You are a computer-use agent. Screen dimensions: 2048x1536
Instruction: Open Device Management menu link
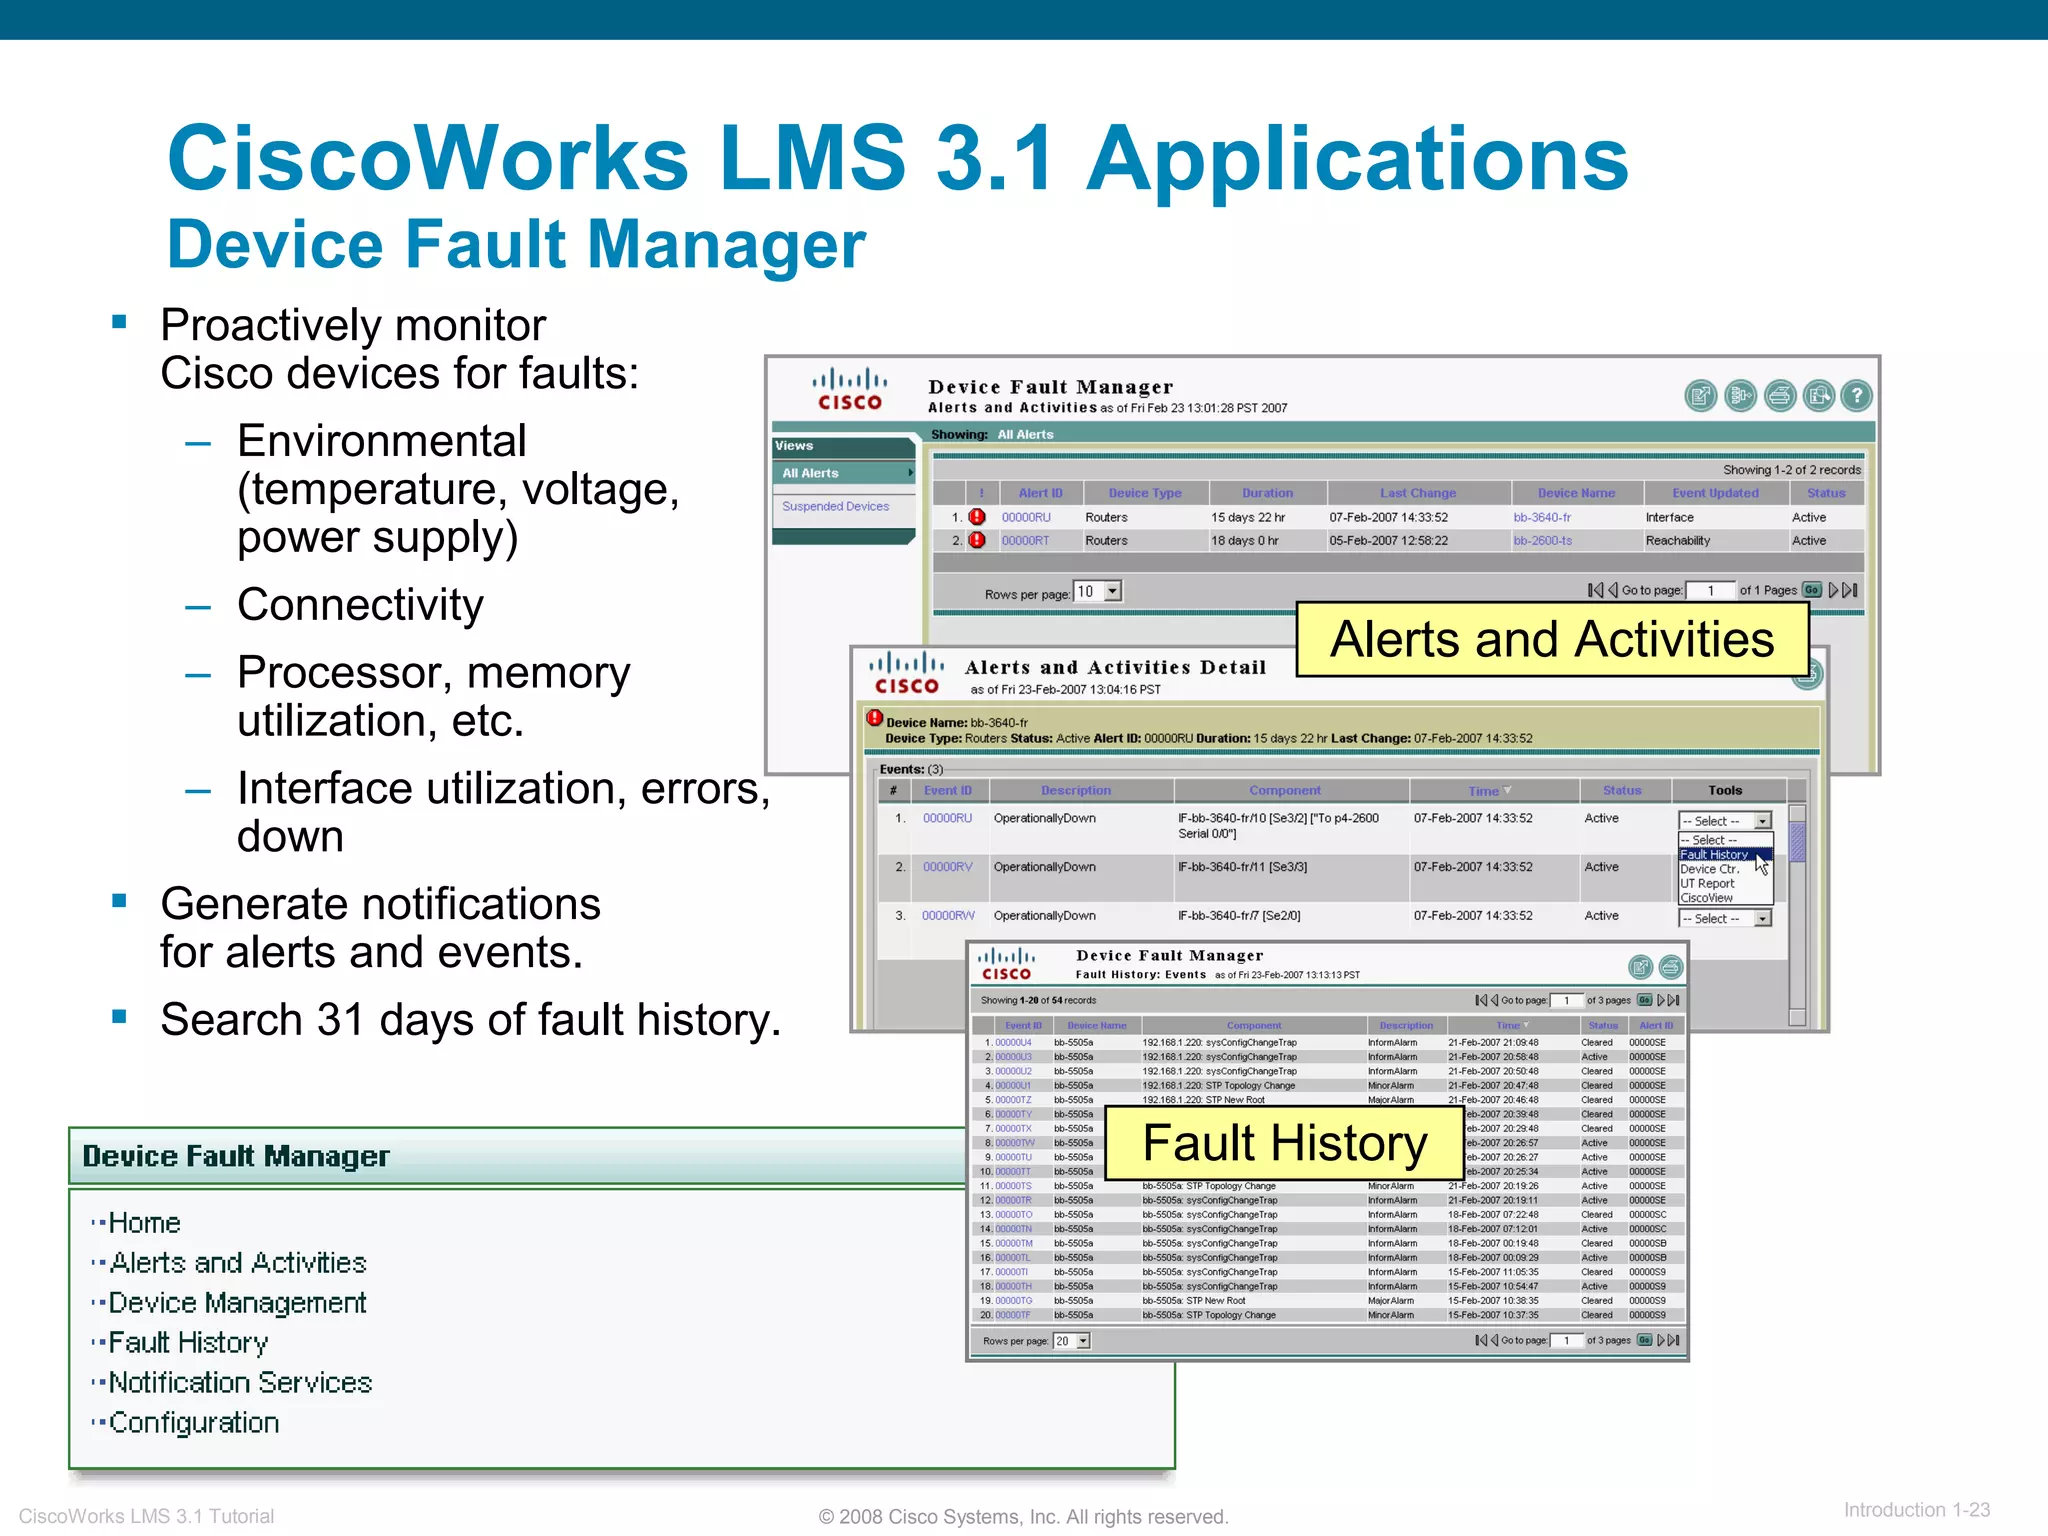click(x=238, y=1303)
